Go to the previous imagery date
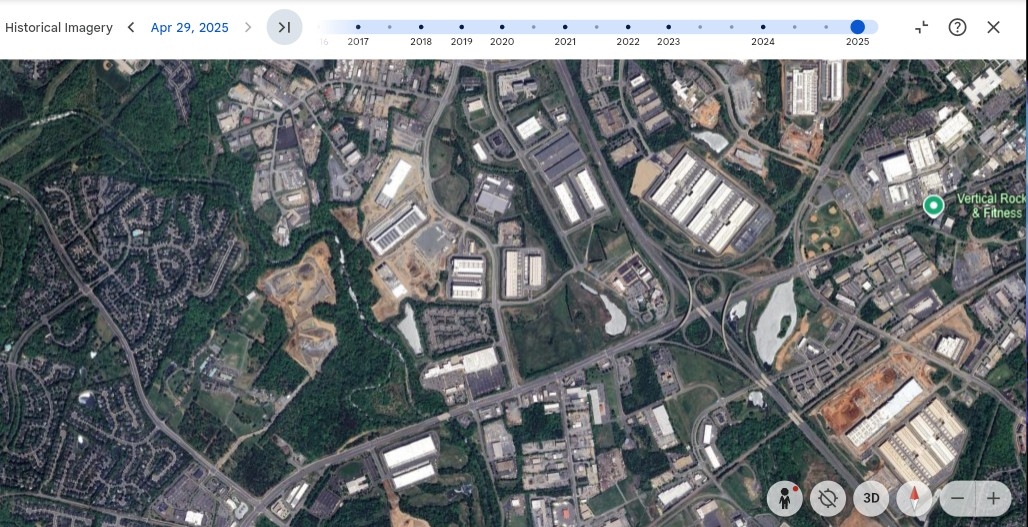 coord(131,27)
